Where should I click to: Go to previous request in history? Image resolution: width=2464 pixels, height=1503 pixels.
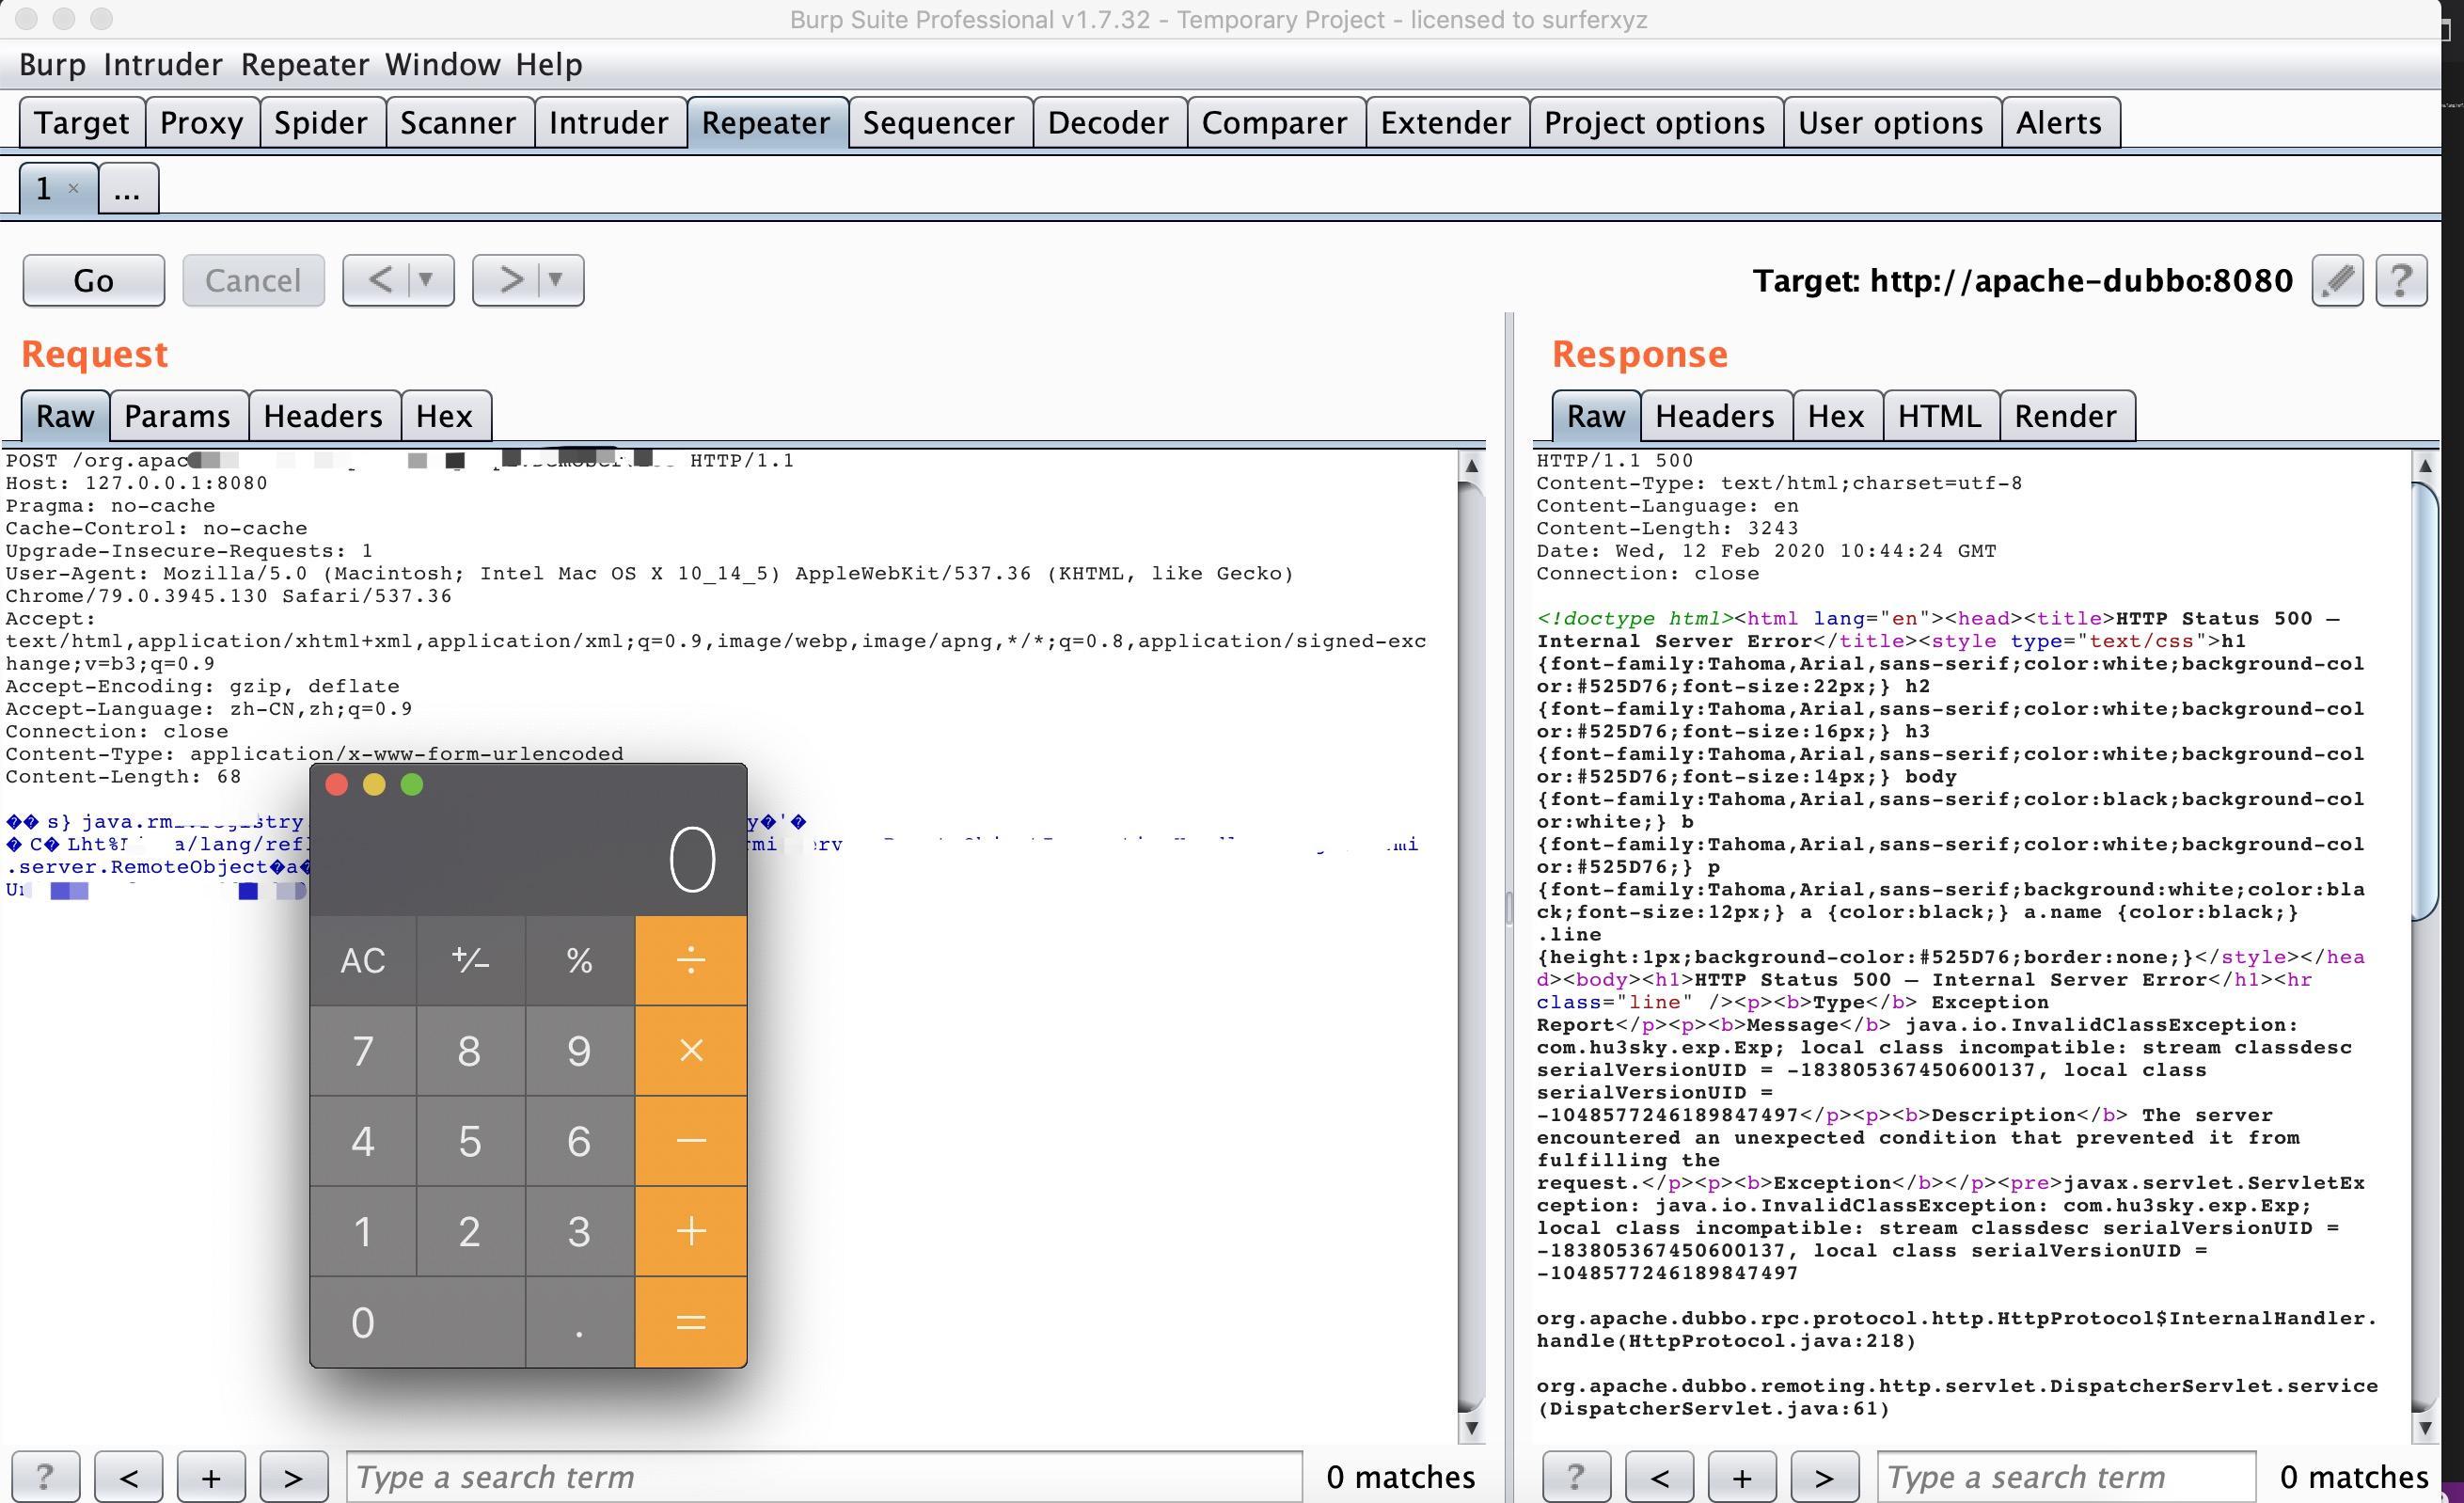(x=380, y=280)
